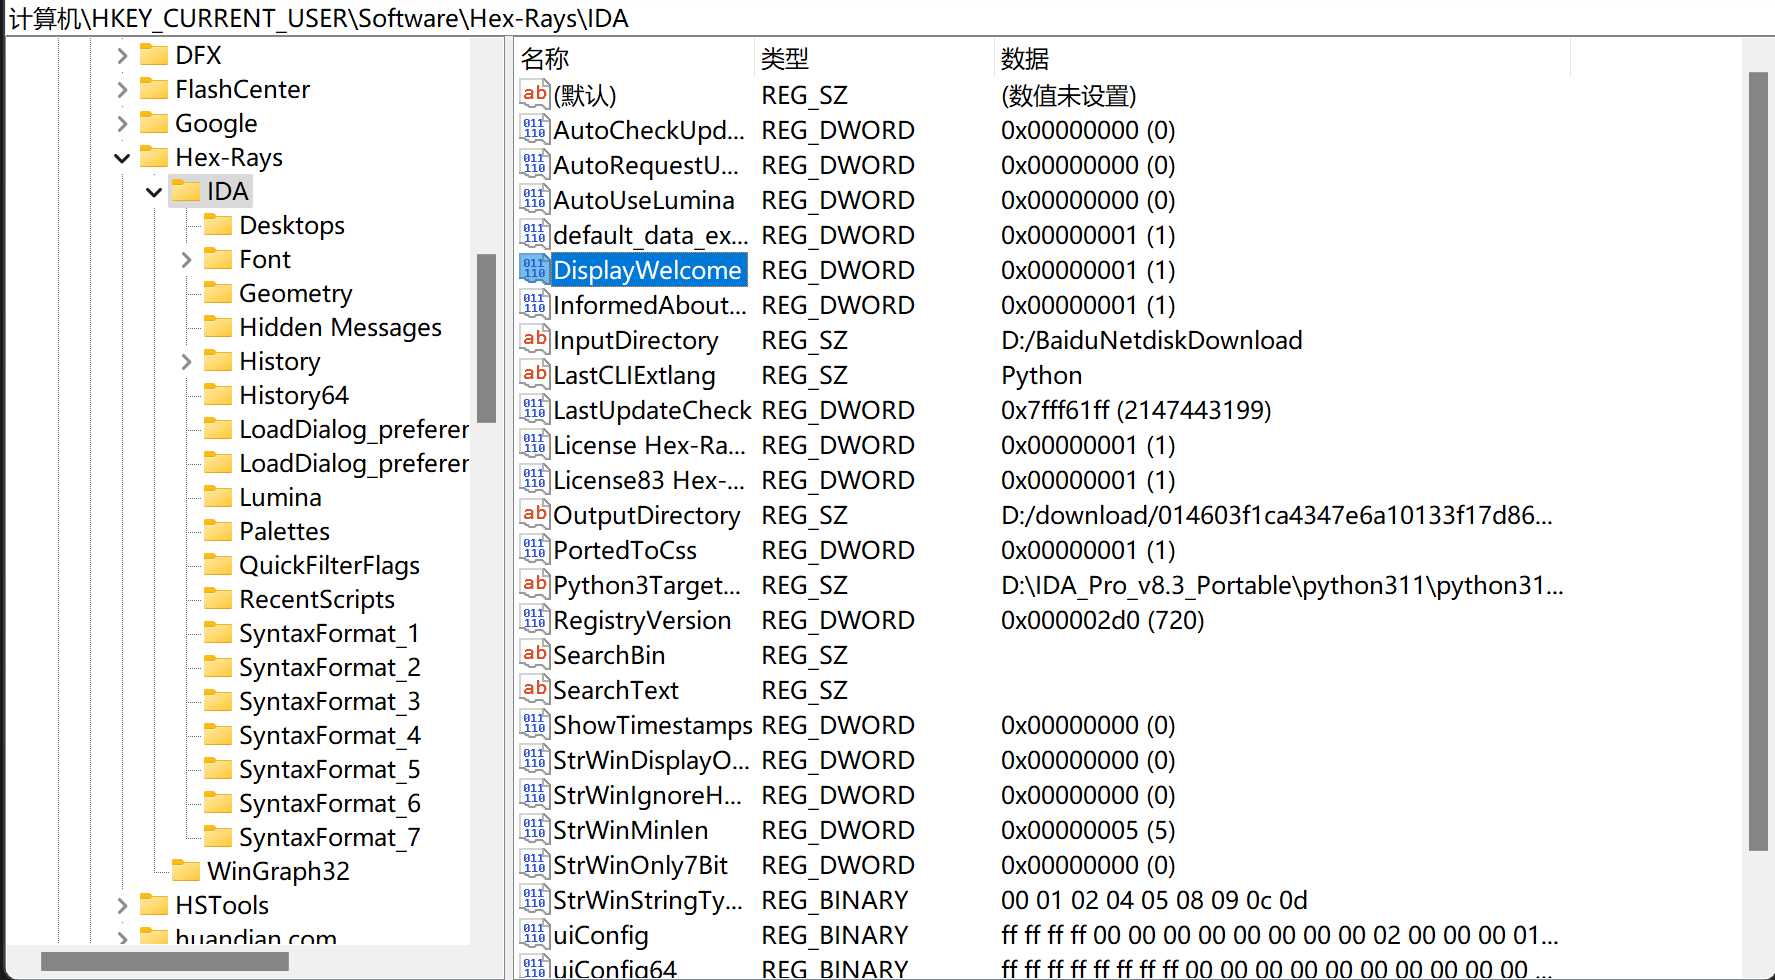The height and width of the screenshot is (980, 1775).
Task: Select the SyntaxFormat_4 key
Action: pos(329,735)
